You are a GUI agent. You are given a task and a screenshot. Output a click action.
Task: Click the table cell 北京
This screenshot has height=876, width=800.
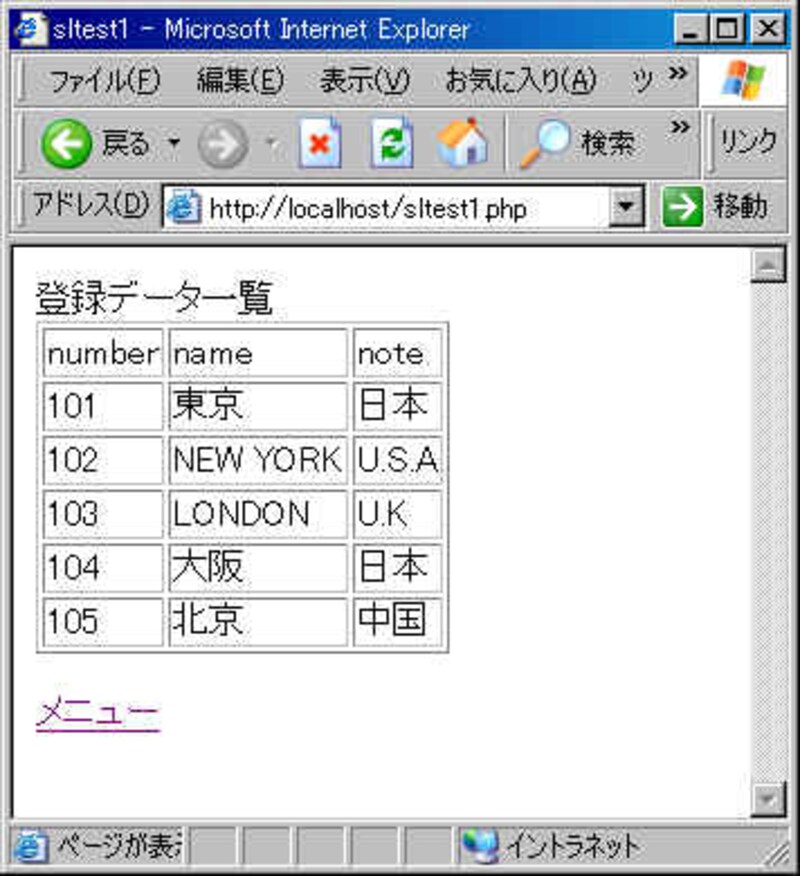click(x=258, y=621)
